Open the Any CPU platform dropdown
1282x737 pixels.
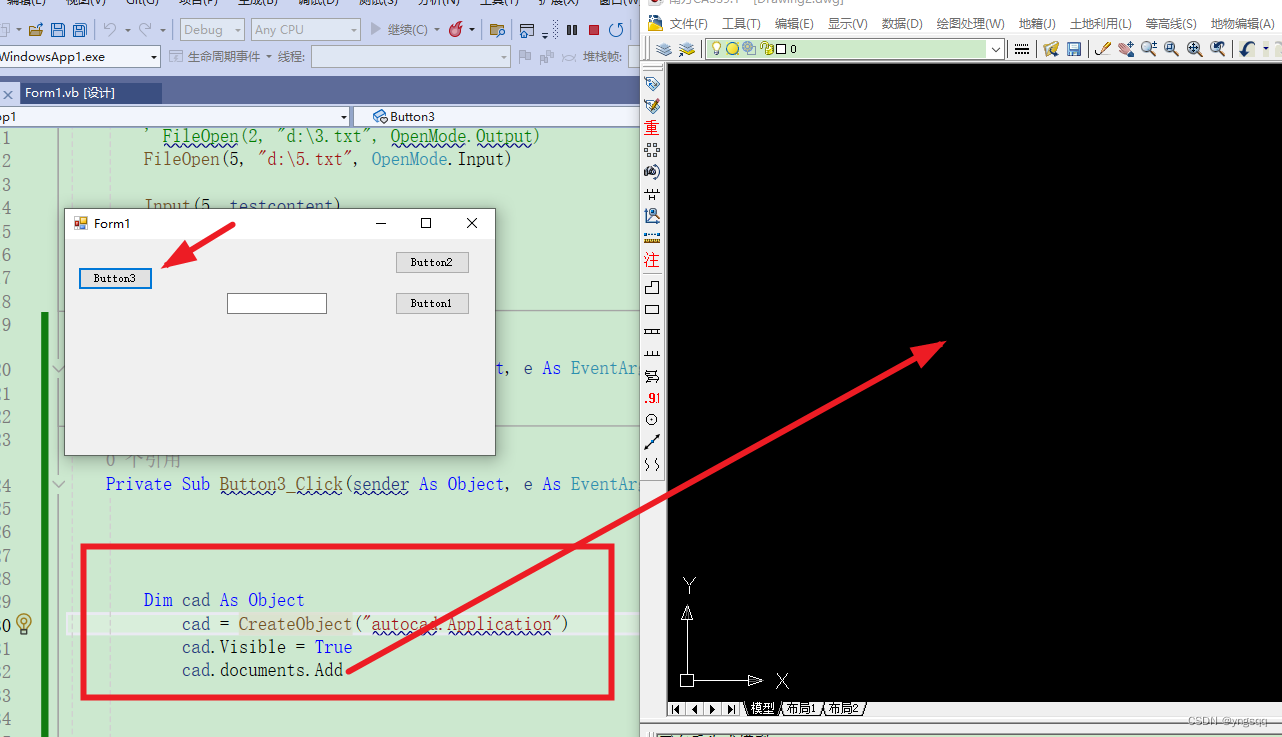[305, 30]
